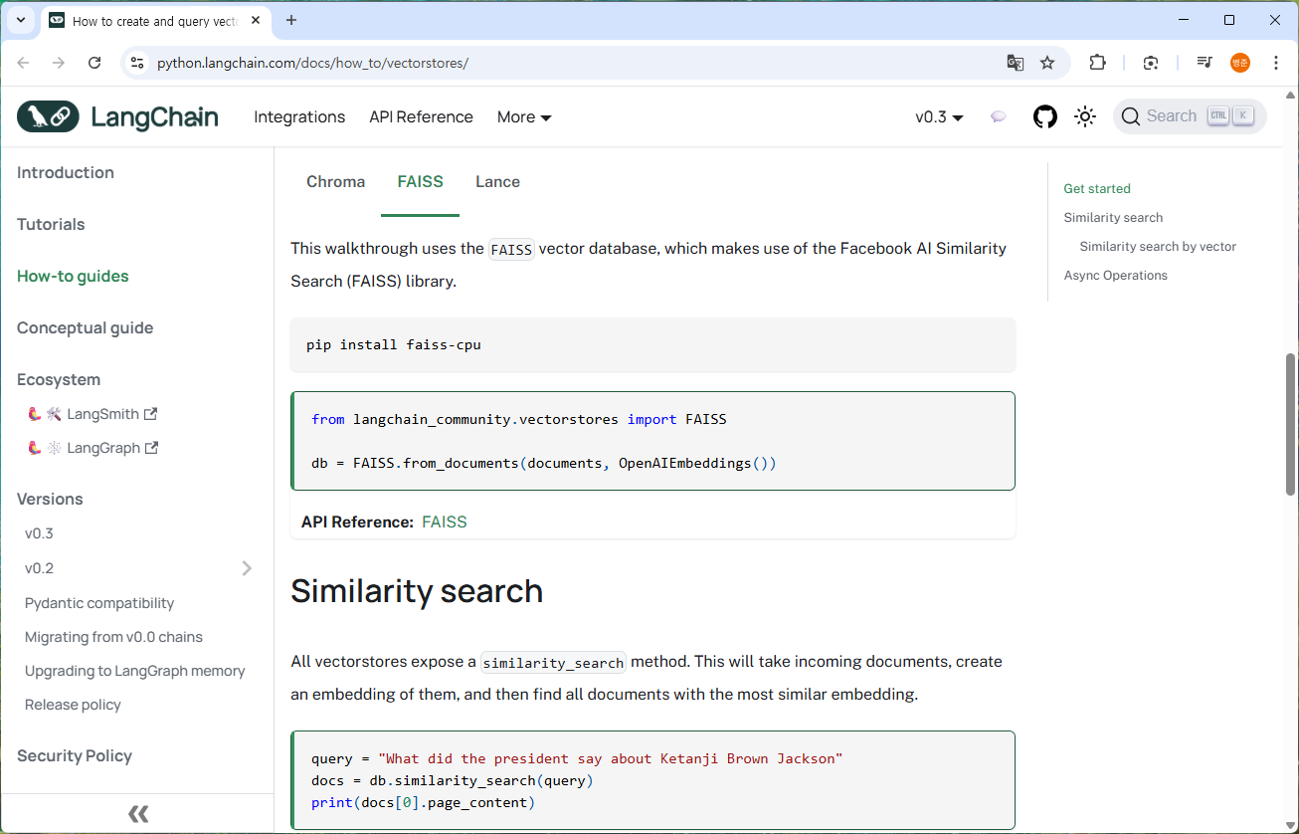Open LangSmith external link
Viewport: 1299px width, 834px height.
tap(92, 414)
